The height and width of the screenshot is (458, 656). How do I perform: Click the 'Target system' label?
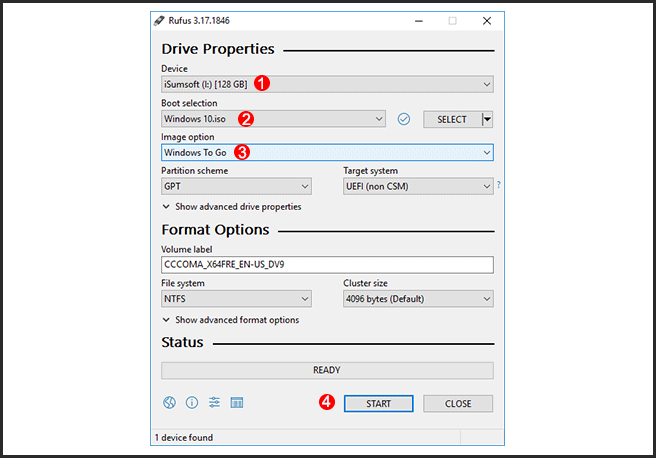(x=371, y=171)
